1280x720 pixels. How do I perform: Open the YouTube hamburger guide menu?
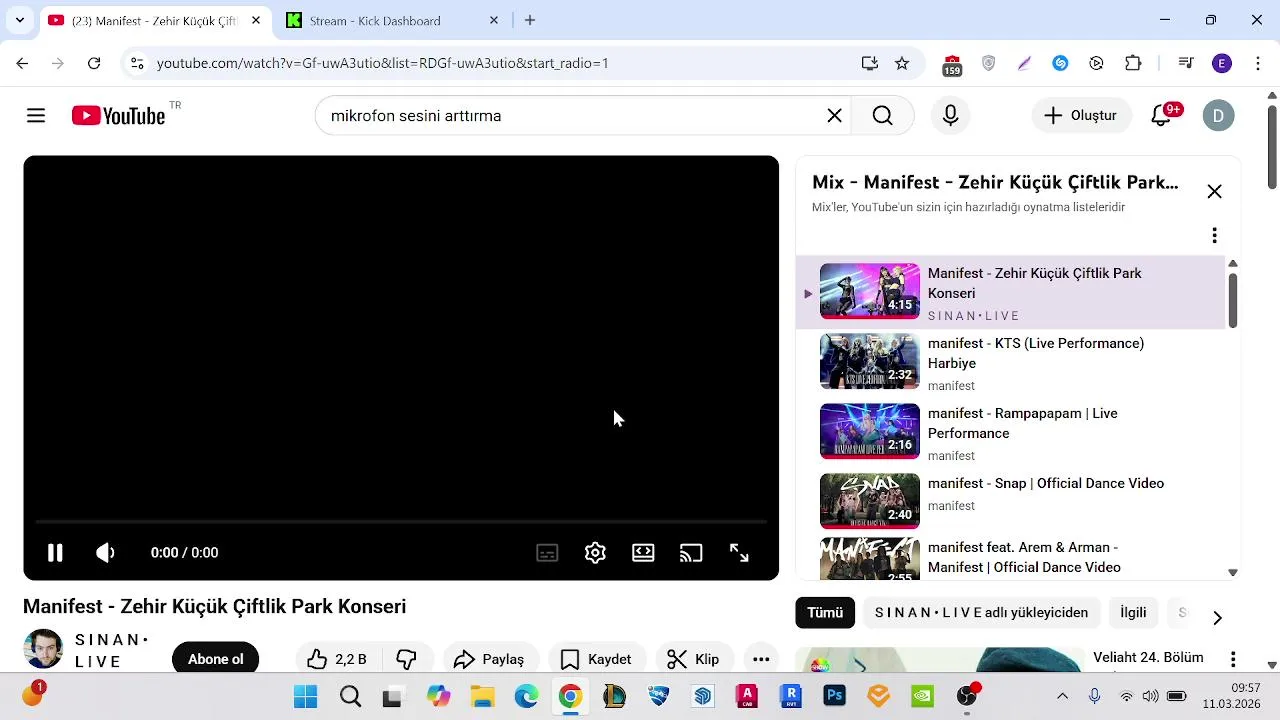[x=36, y=116]
